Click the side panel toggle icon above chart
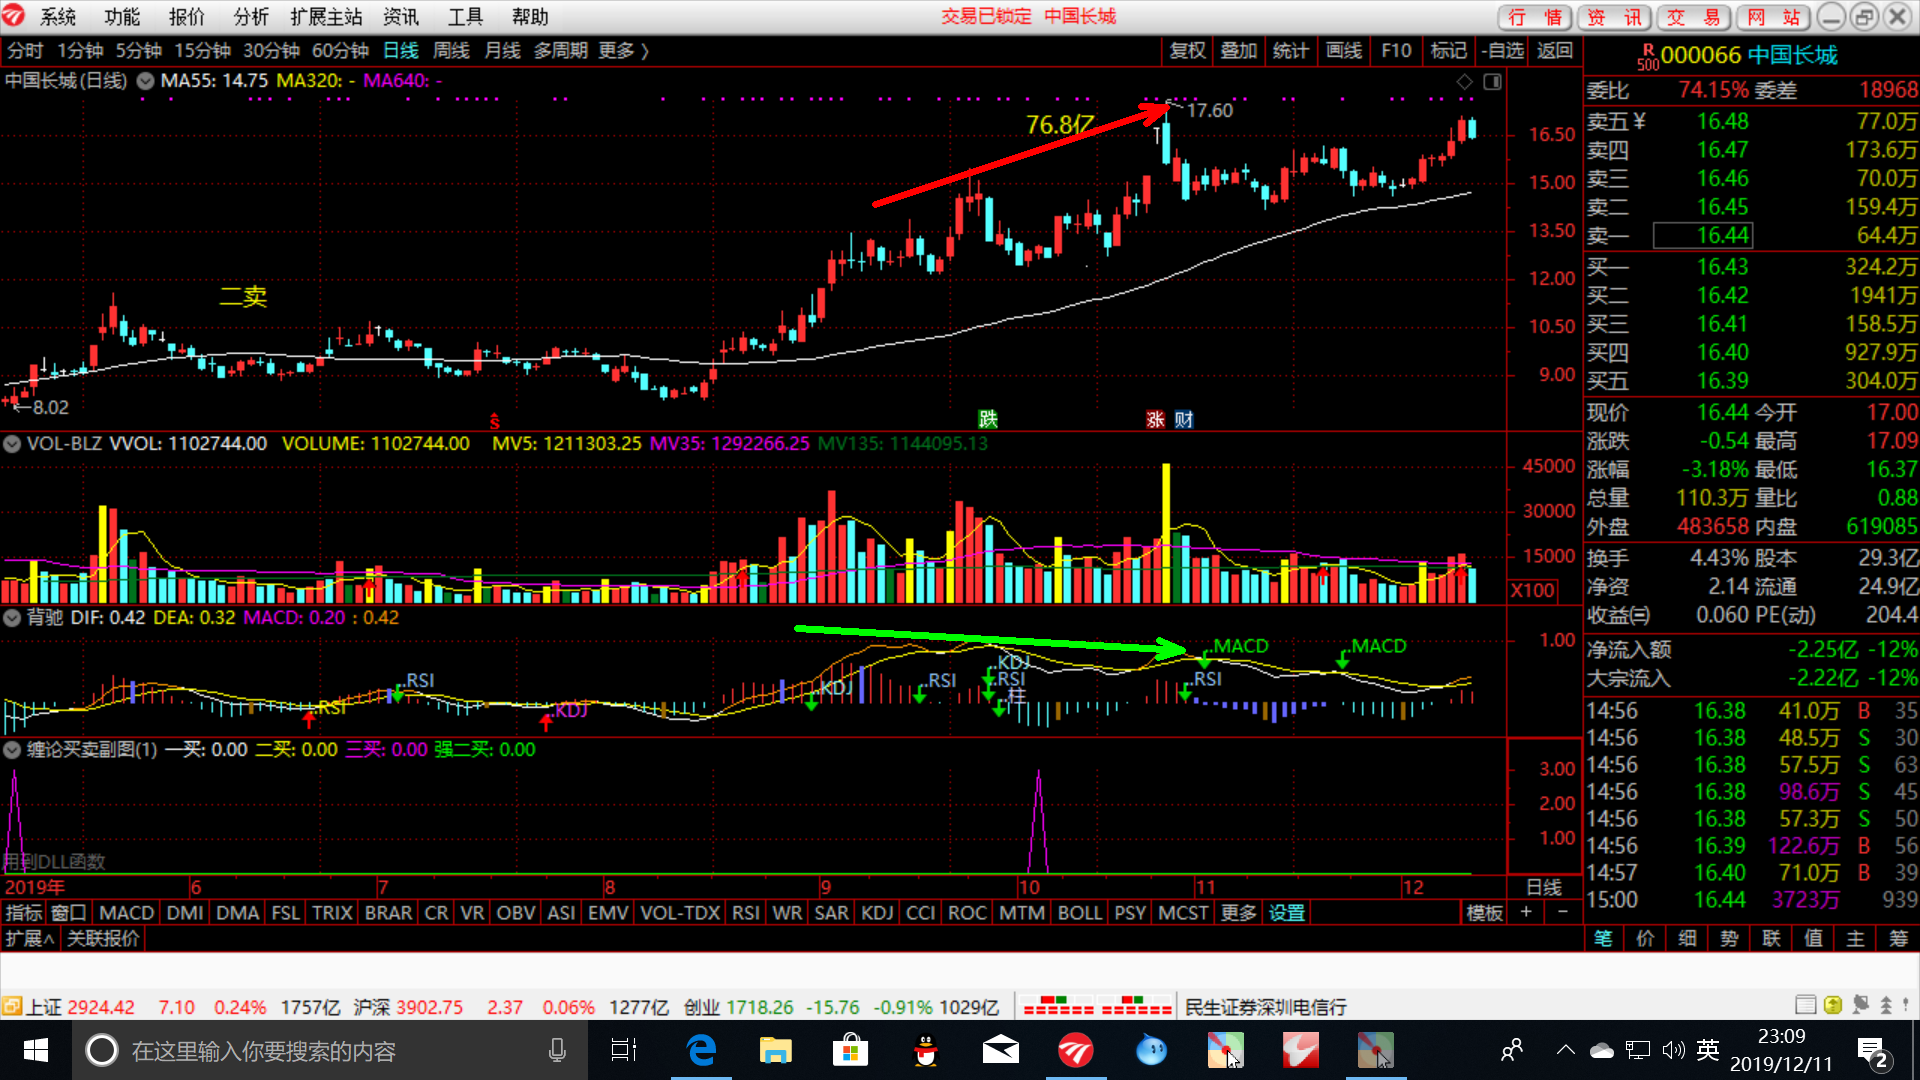The width and height of the screenshot is (1920, 1080). [1492, 82]
